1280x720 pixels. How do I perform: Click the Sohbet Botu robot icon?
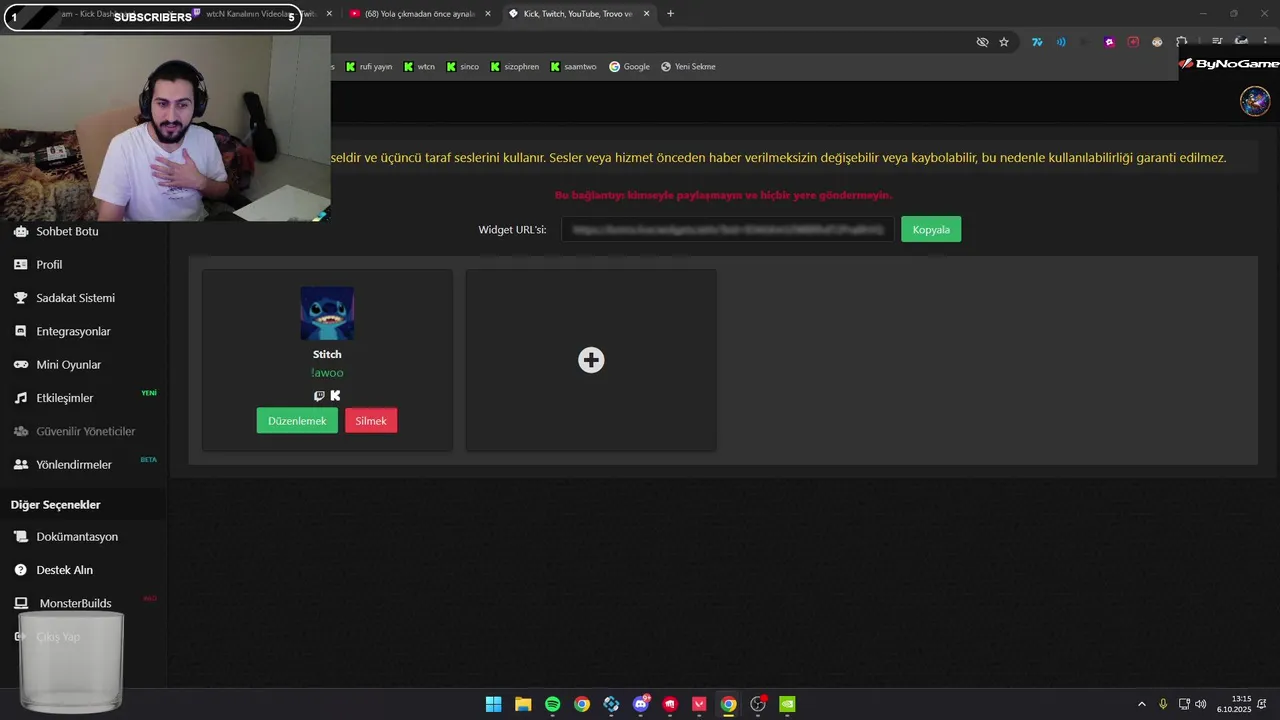tap(20, 231)
